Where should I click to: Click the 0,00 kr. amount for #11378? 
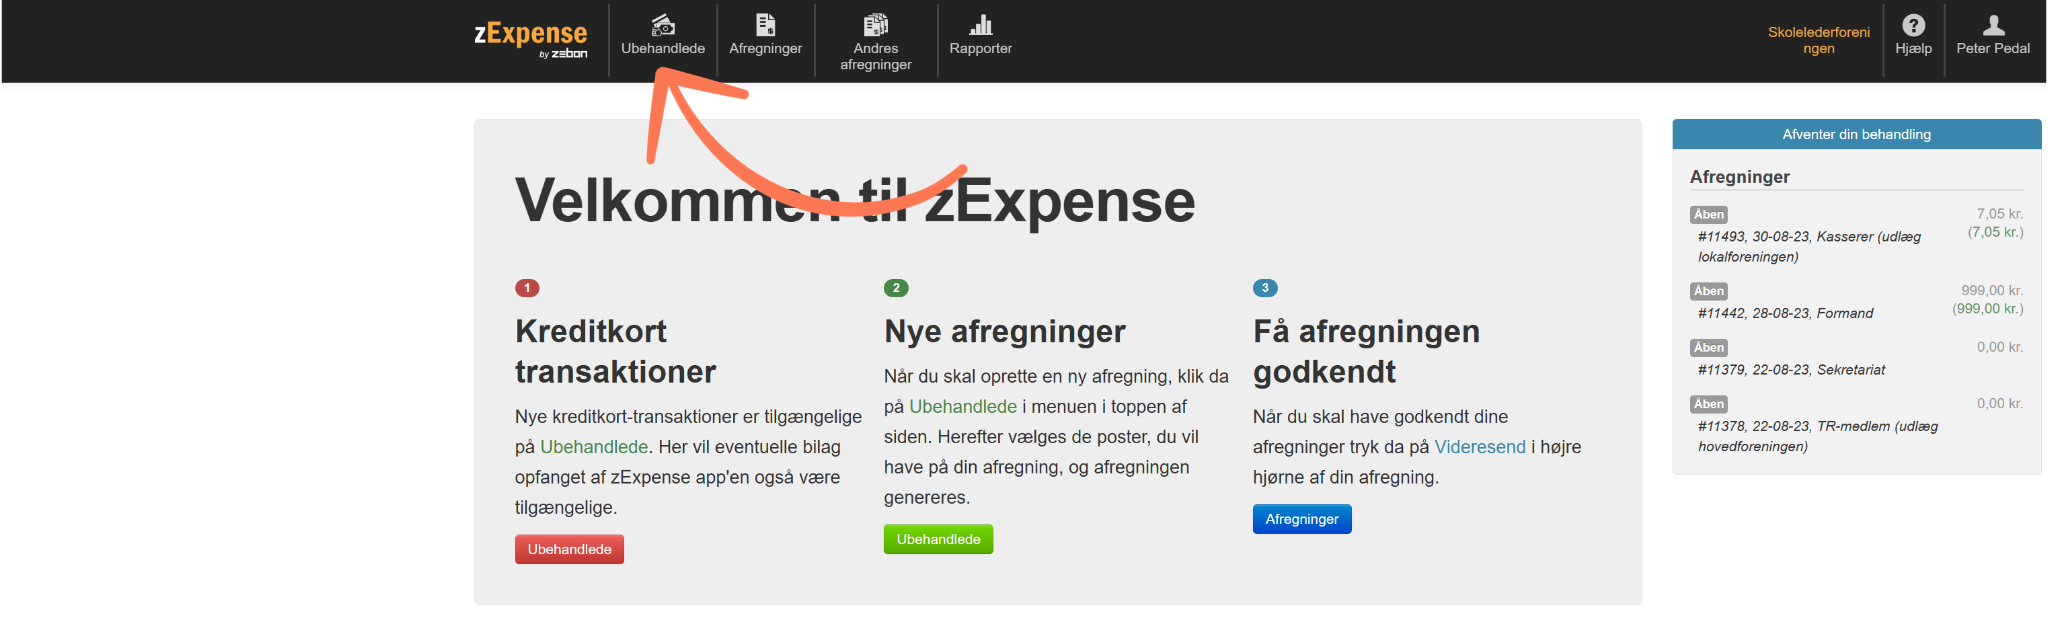(x=1999, y=404)
